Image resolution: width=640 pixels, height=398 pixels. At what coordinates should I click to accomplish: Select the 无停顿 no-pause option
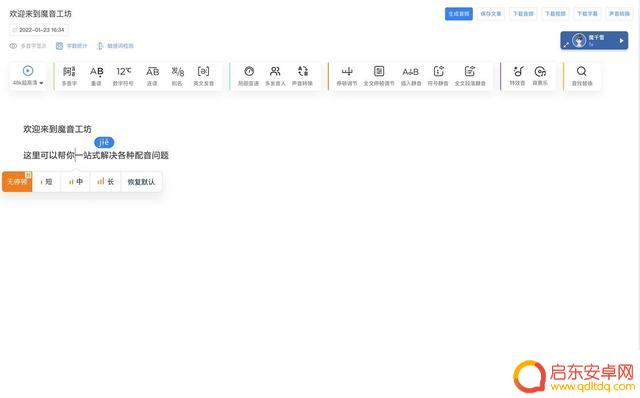pyautogui.click(x=17, y=182)
